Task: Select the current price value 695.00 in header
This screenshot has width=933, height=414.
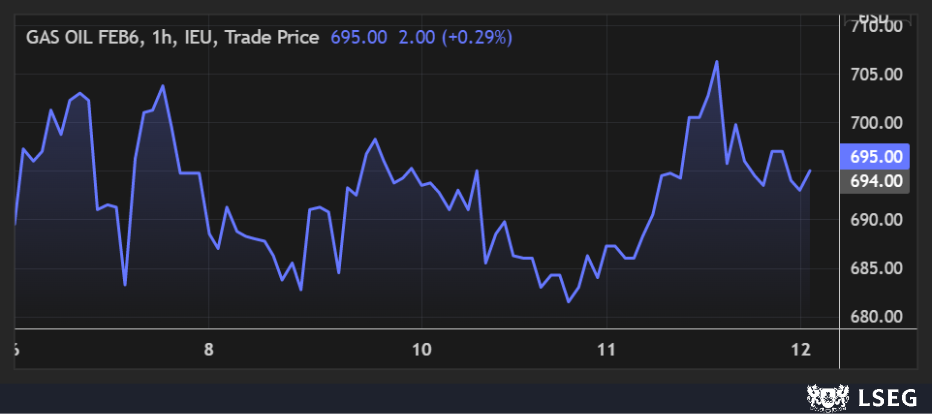Action: (x=359, y=37)
